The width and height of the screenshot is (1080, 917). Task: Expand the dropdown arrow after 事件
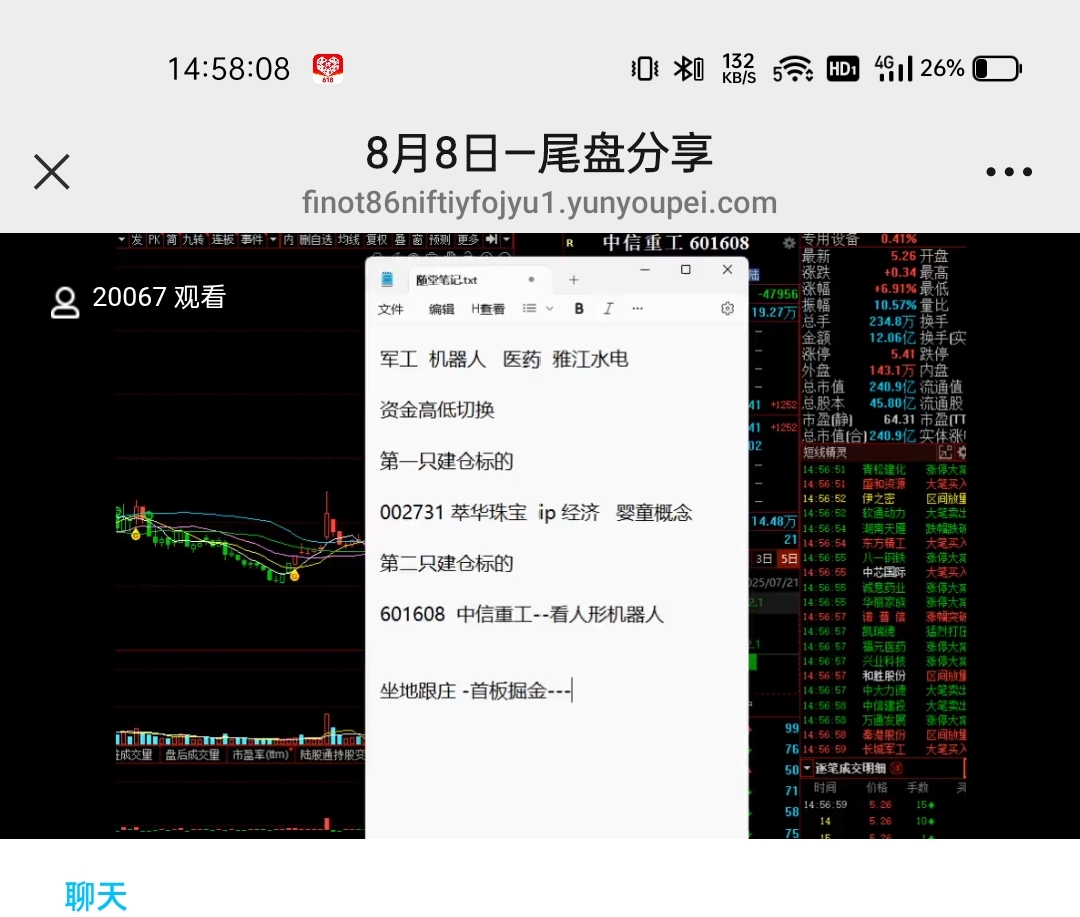point(273,240)
